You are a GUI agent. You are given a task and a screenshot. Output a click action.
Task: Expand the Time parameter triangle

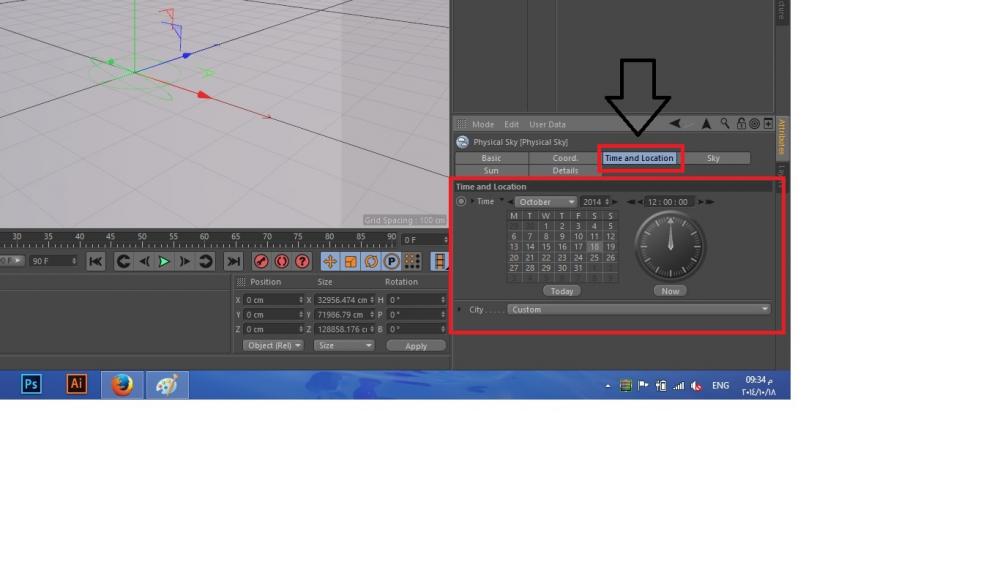(472, 201)
